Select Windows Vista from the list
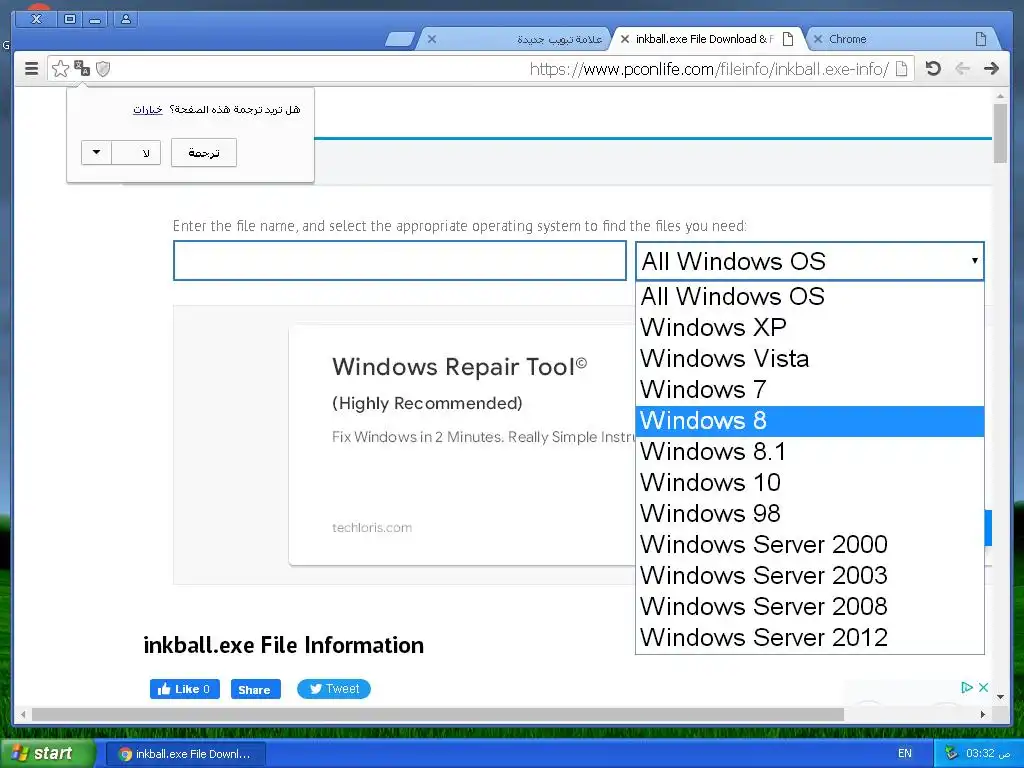 810,359
